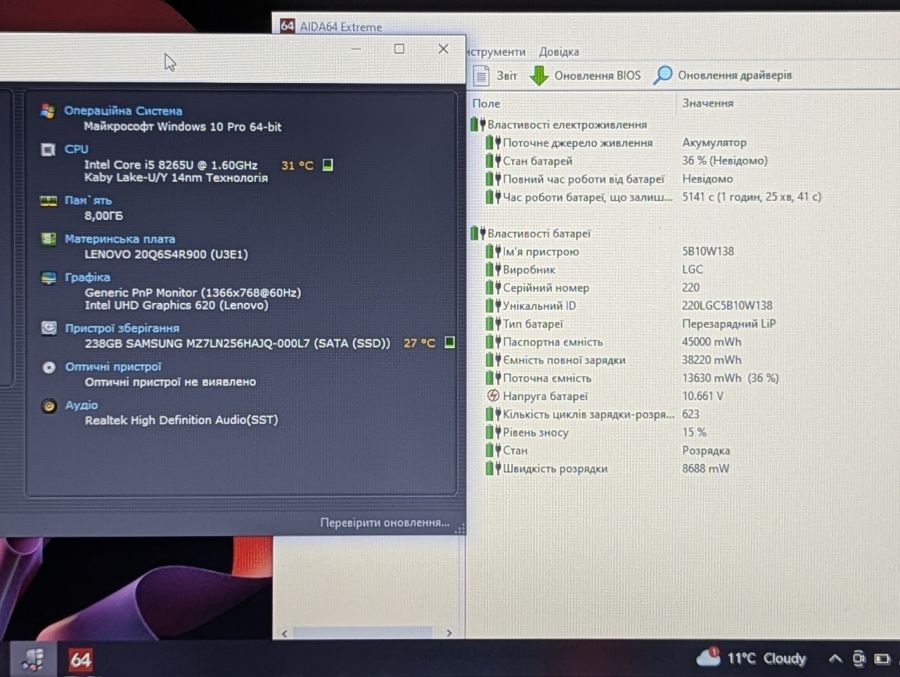Viewport: 900px width, 677px height.
Task: Open the Оптичні пристрої section link
Action: pos(113,367)
